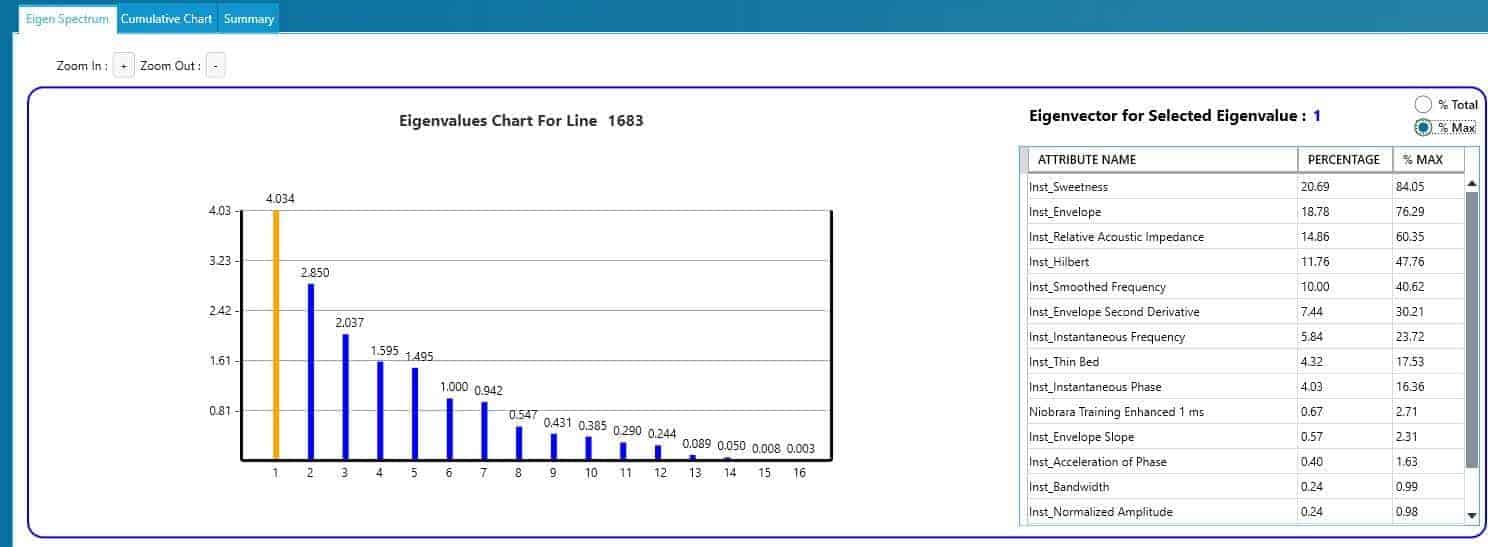Select the Eigen Spectrum tab
The width and height of the screenshot is (1488, 547).
click(x=67, y=19)
